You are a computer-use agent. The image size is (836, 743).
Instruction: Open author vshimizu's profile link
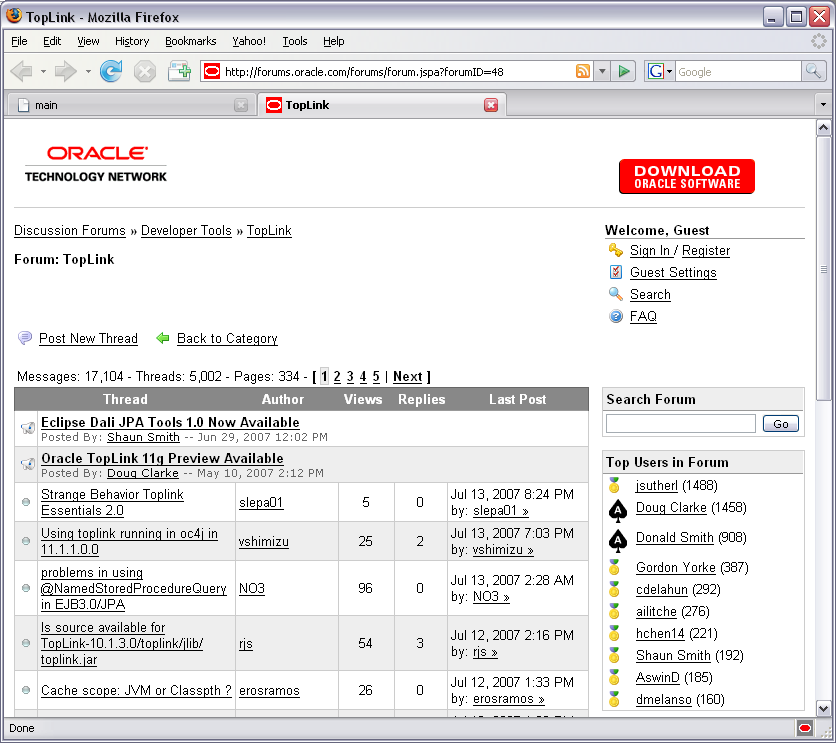coord(263,542)
